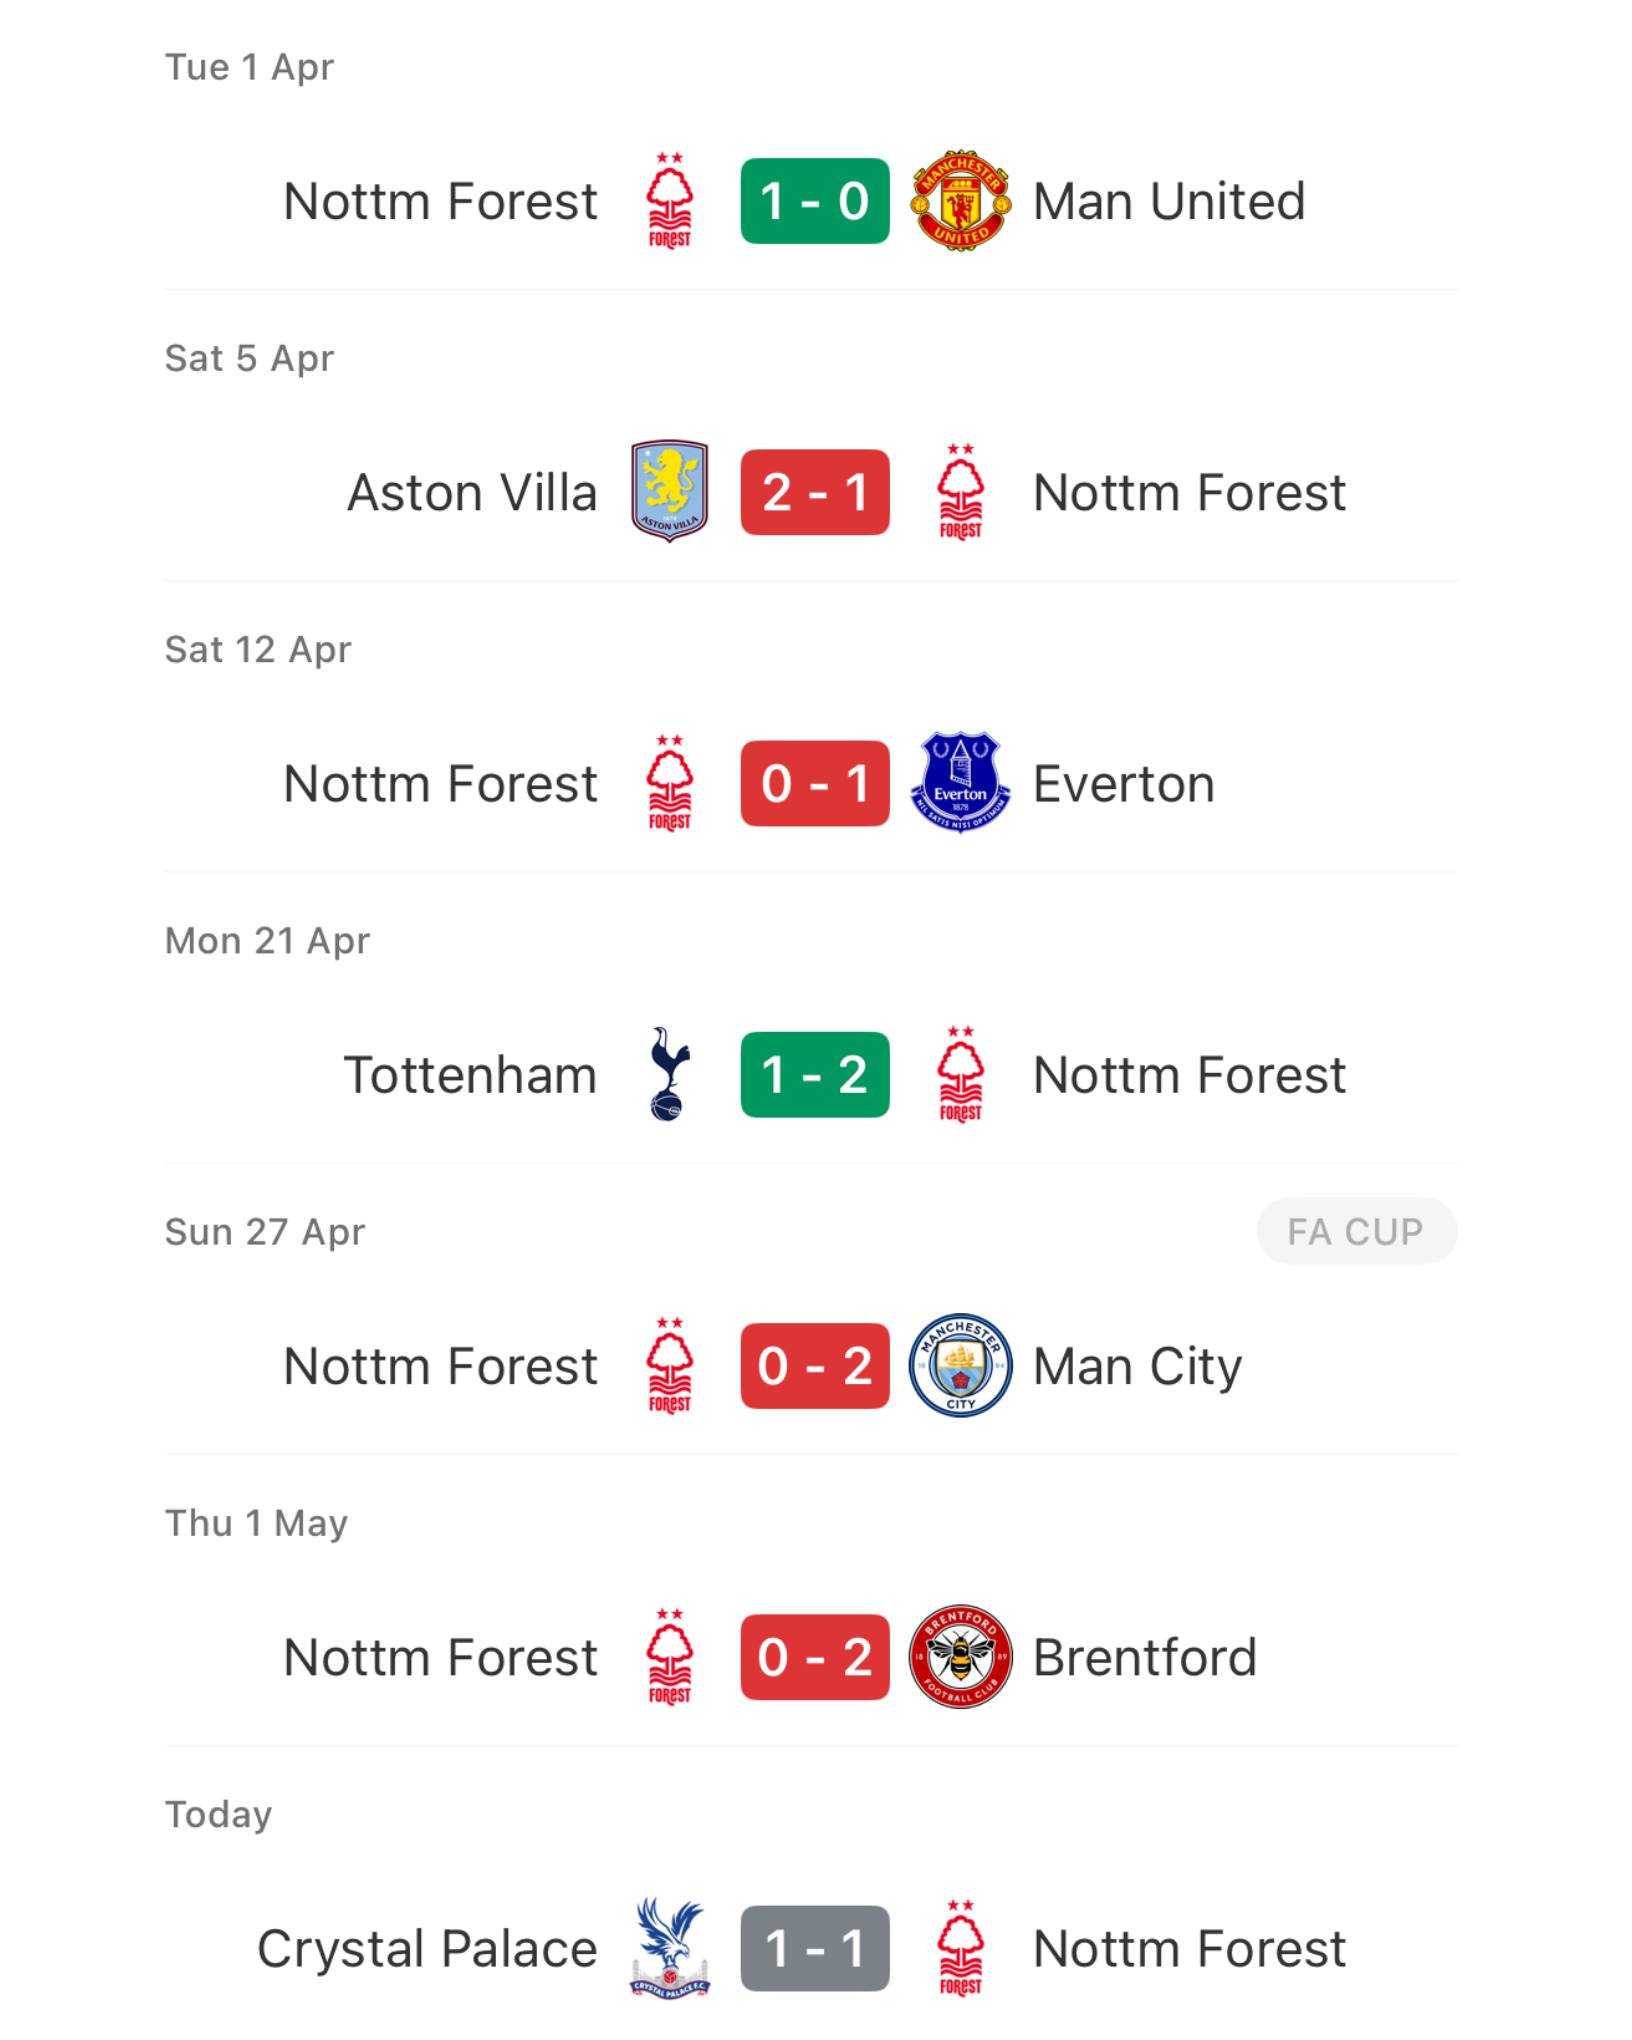
Task: Click the Manchester United crest
Action: (960, 201)
